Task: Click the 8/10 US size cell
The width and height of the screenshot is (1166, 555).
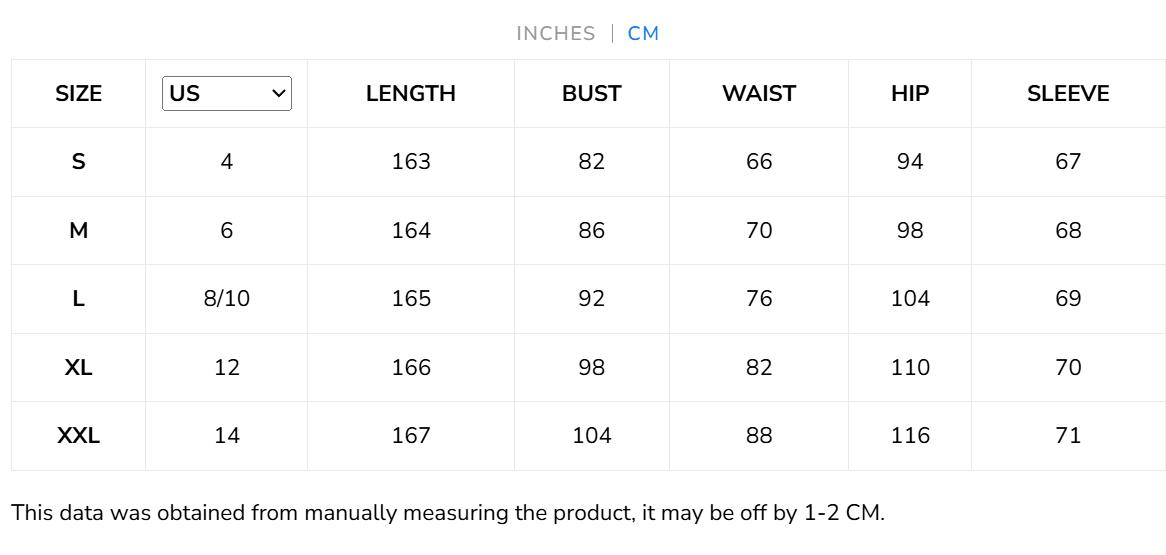Action: [x=227, y=299]
